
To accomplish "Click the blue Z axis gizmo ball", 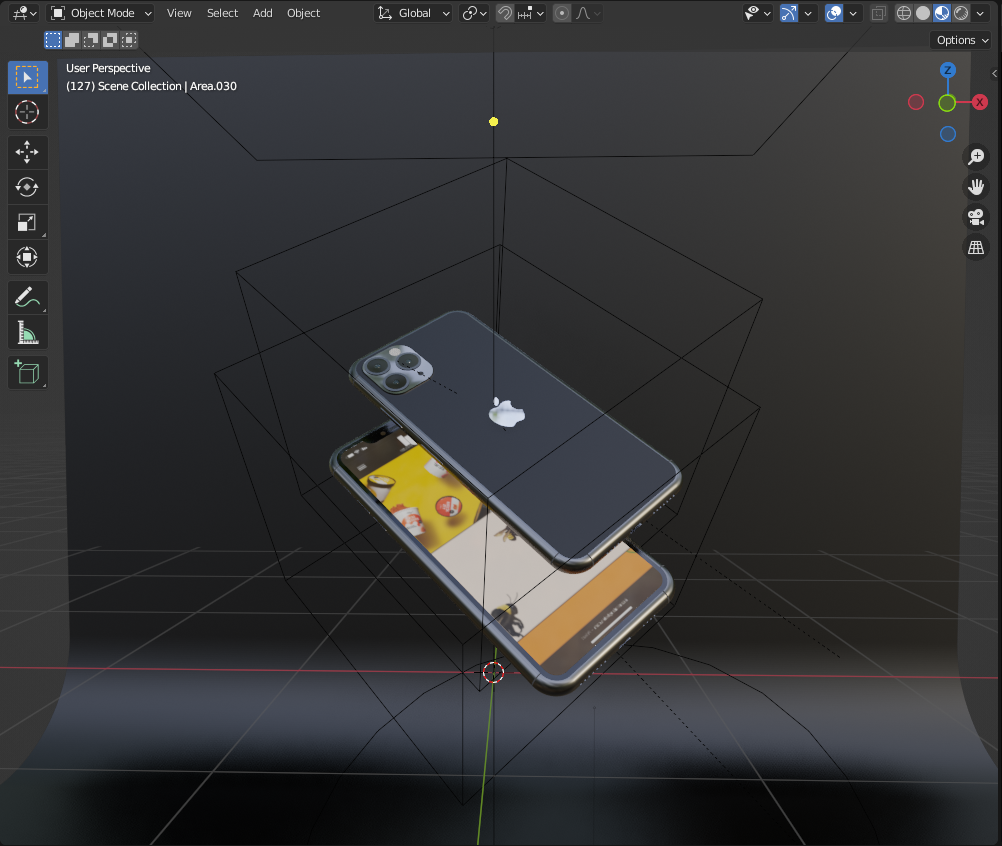I will coord(948,70).
